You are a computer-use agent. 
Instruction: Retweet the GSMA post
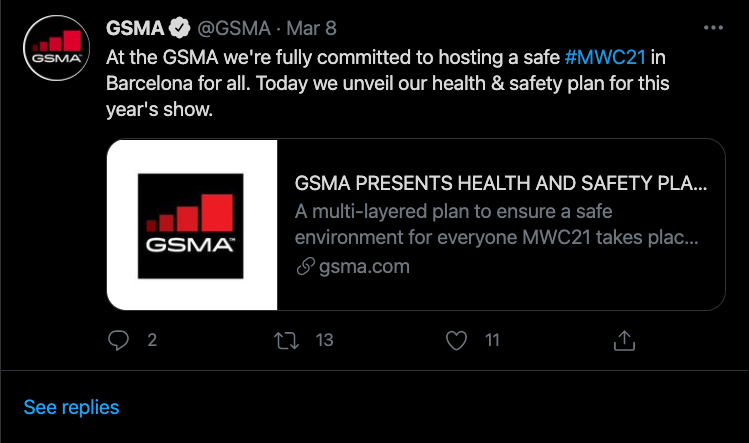(287, 340)
